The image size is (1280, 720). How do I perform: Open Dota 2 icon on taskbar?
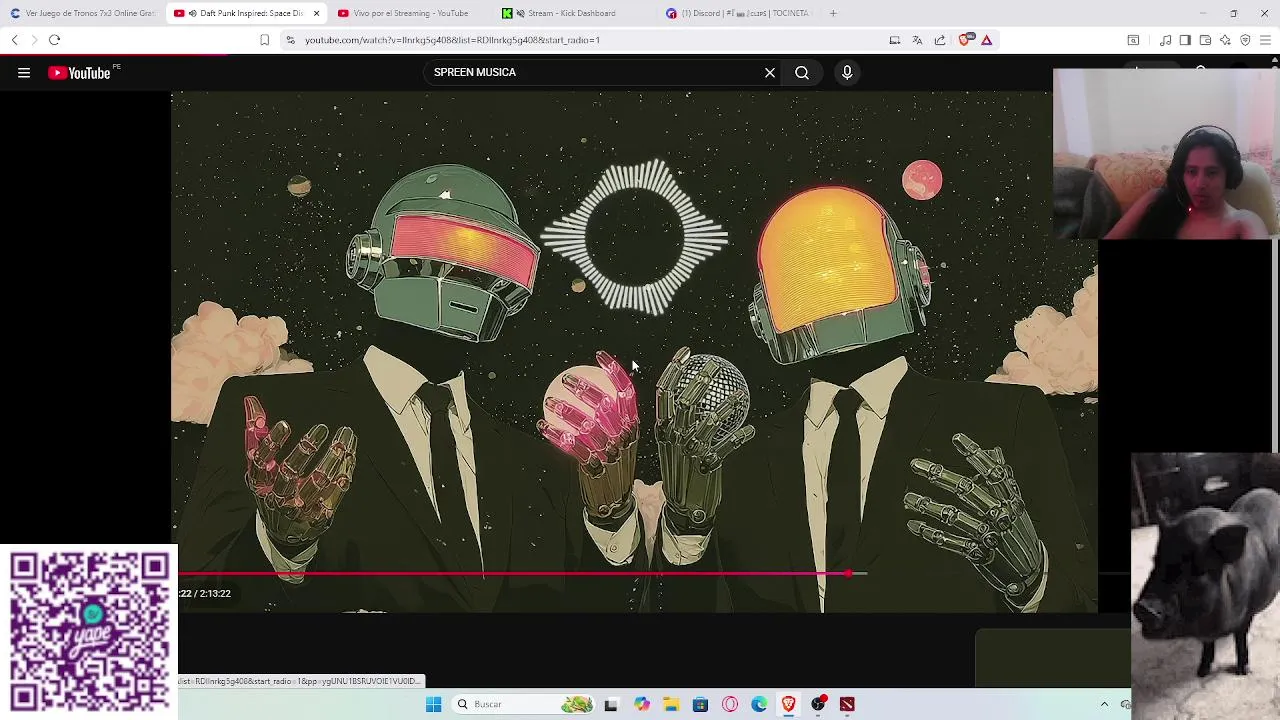(x=847, y=704)
